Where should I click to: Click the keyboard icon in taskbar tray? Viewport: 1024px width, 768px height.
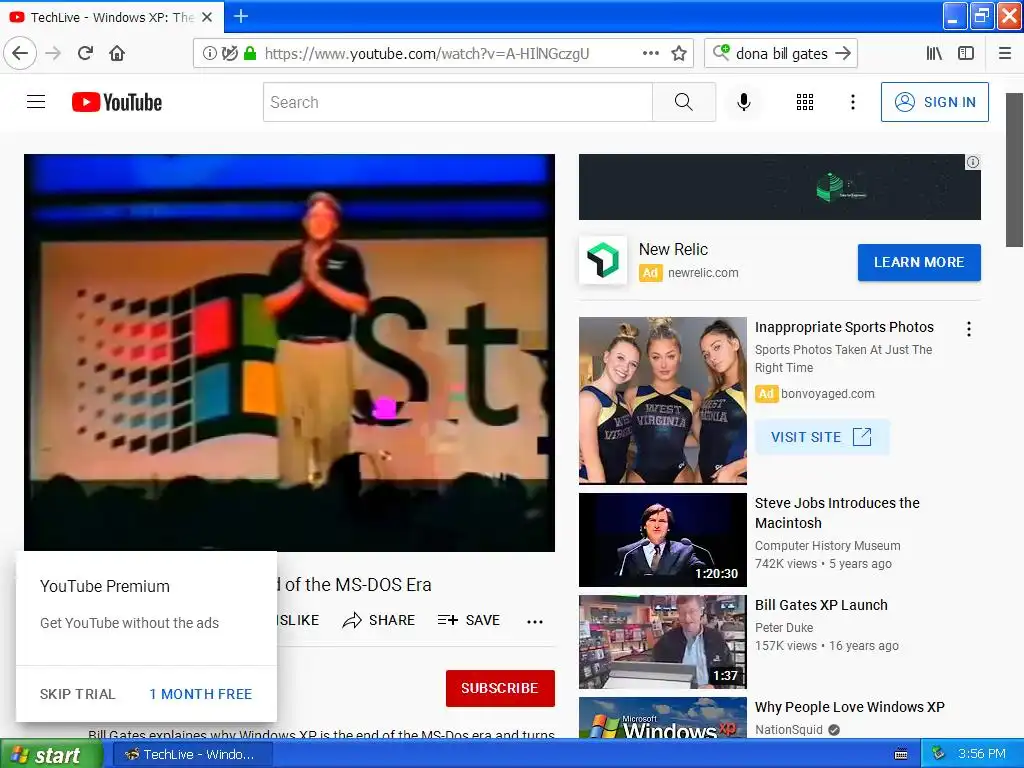[x=901, y=754]
